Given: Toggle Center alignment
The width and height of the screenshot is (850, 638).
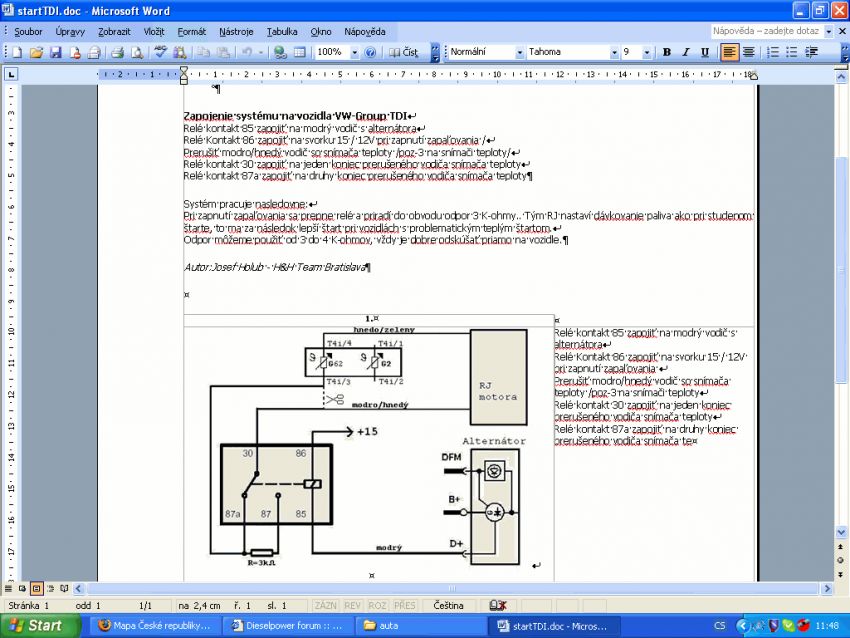Looking at the screenshot, I should click(749, 52).
